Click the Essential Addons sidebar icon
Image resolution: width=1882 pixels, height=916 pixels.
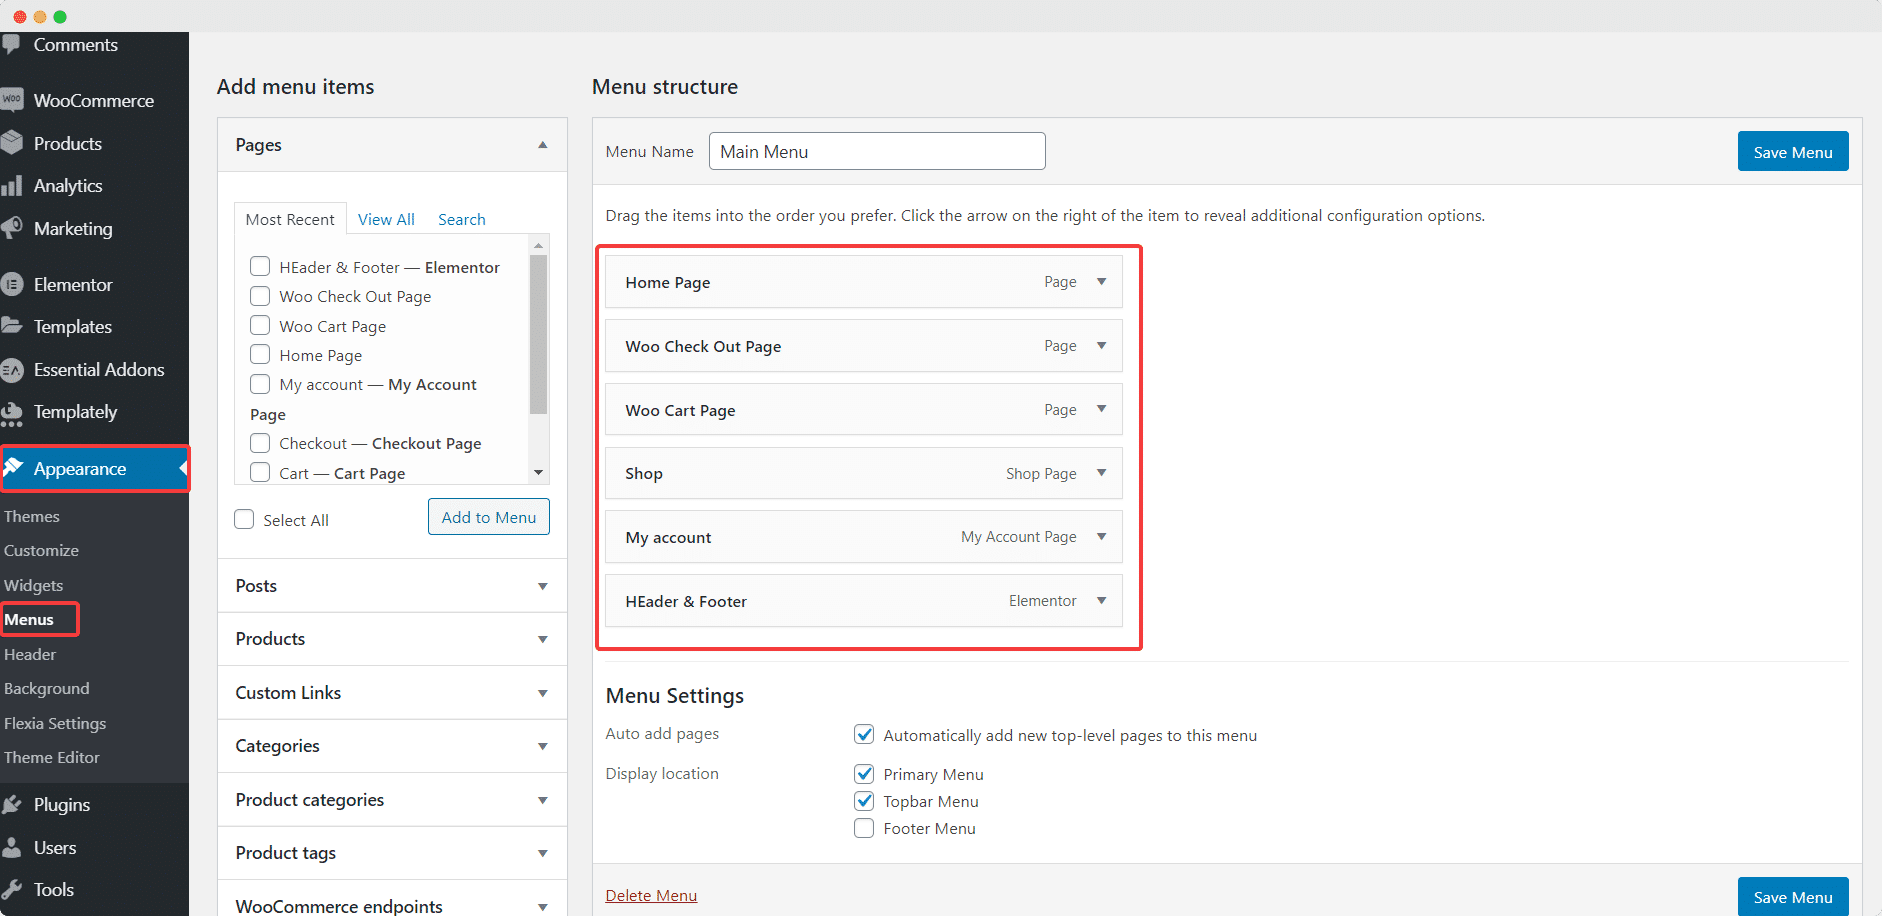pyautogui.click(x=13, y=369)
